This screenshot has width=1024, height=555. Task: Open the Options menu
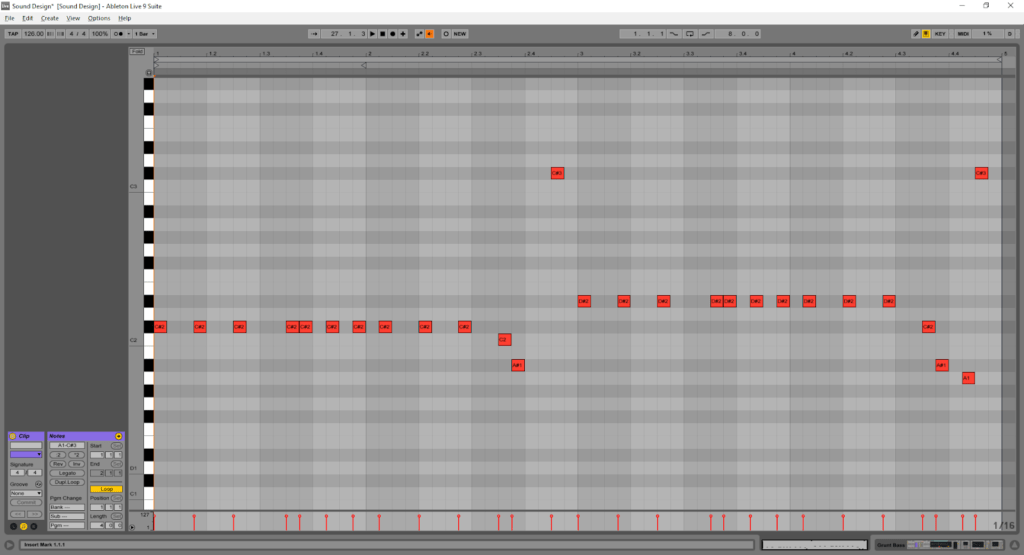(99, 18)
